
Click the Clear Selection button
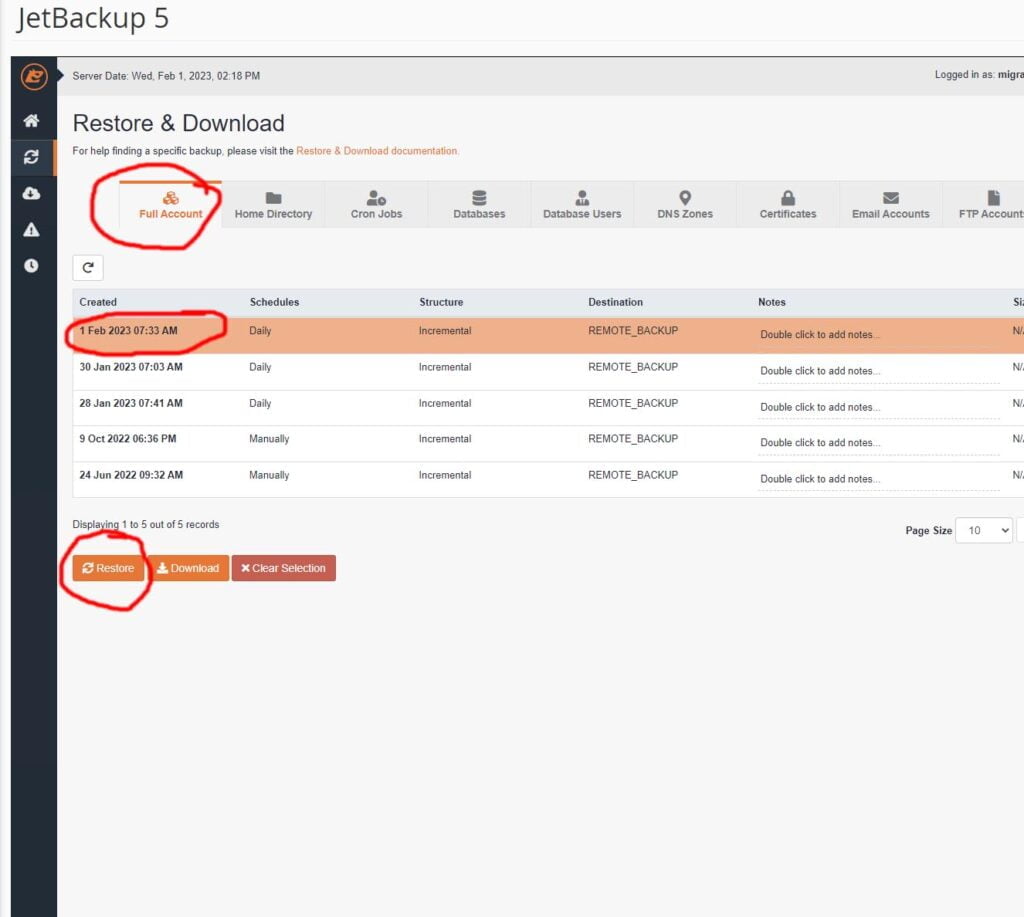pyautogui.click(x=283, y=568)
